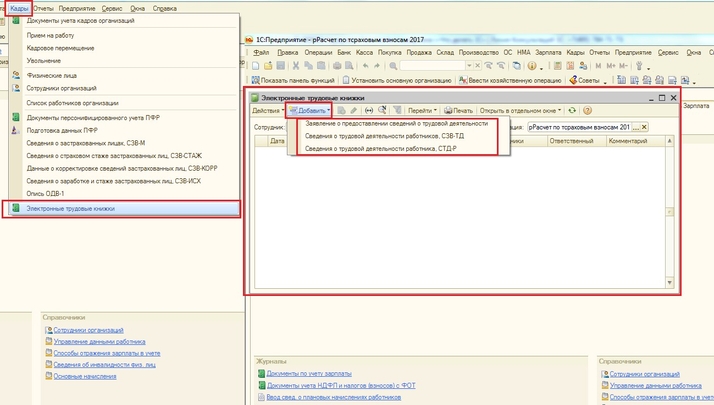Click the organization filter input field
The image size is (714, 405).
click(x=580, y=128)
